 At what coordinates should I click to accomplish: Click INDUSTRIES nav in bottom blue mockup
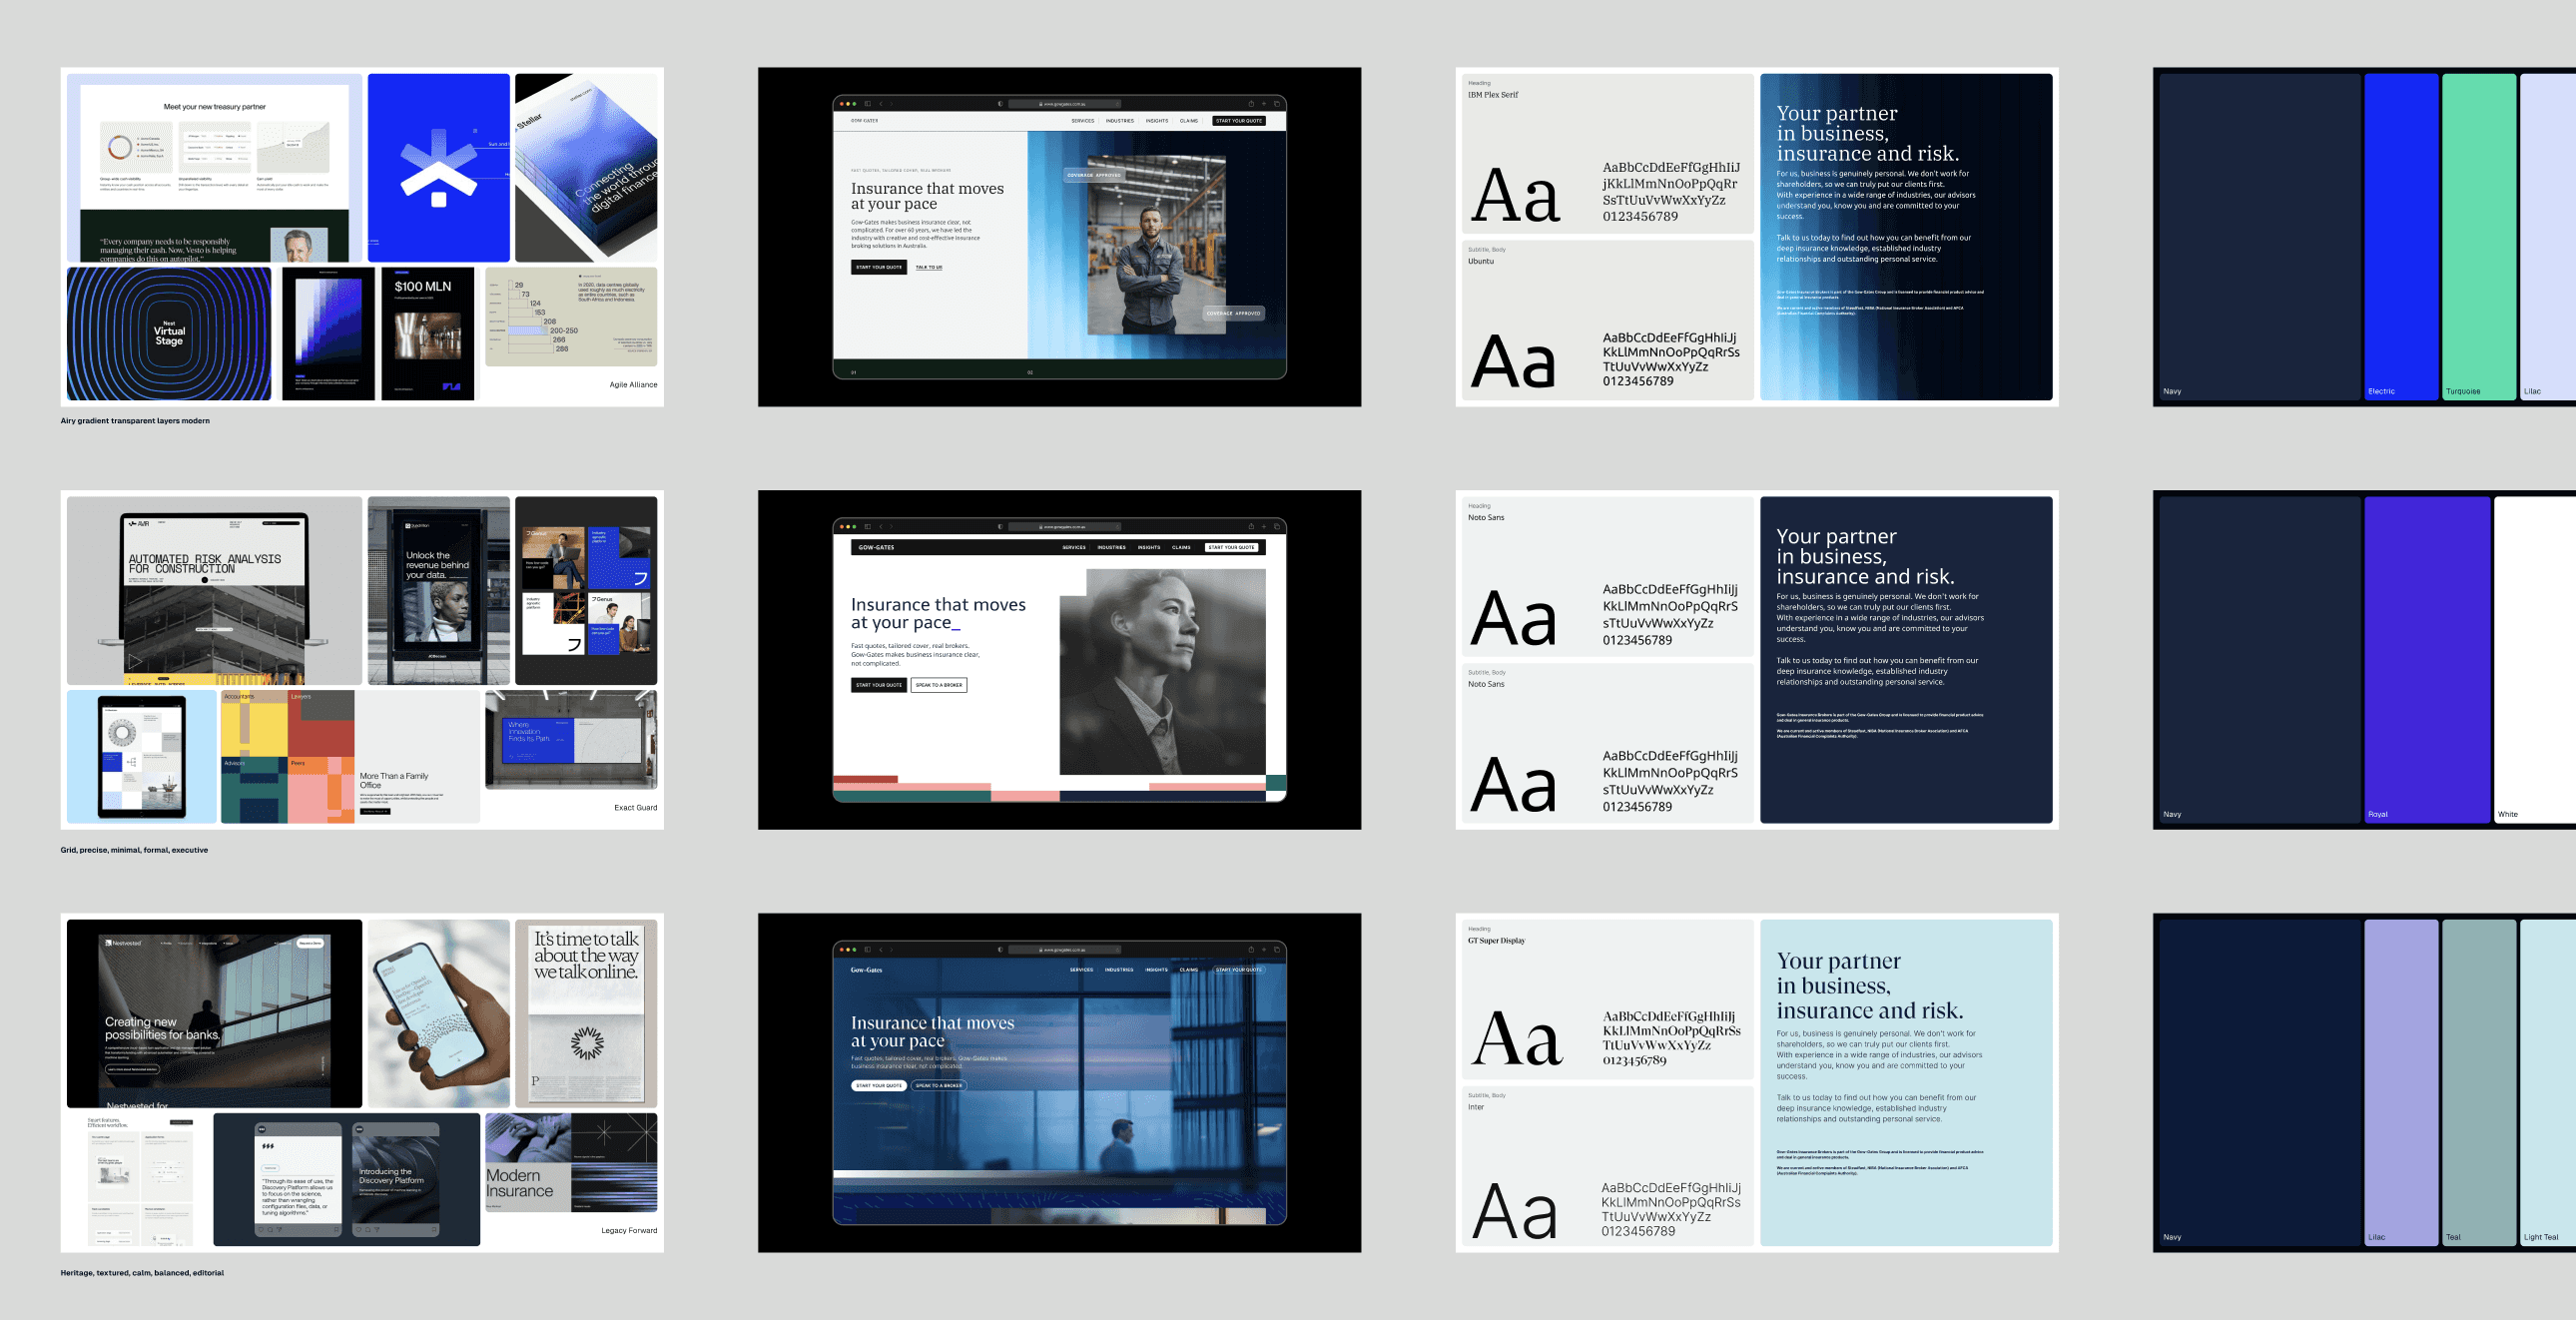[1119, 970]
